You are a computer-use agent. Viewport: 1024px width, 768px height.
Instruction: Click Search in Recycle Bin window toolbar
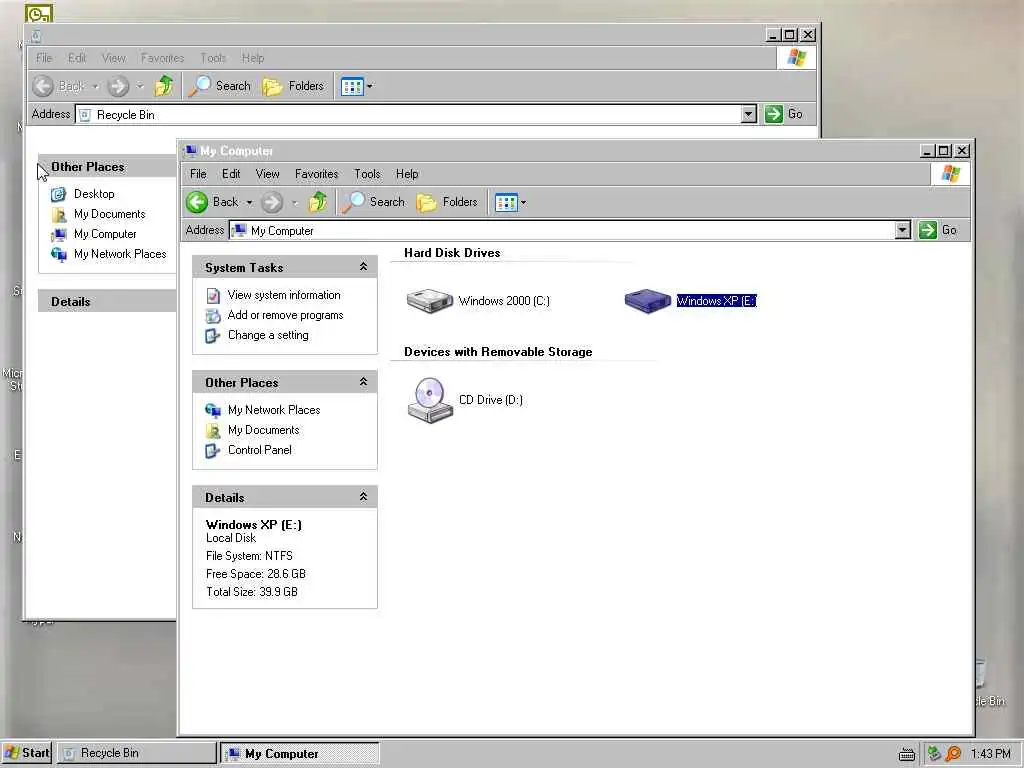pyautogui.click(x=220, y=86)
